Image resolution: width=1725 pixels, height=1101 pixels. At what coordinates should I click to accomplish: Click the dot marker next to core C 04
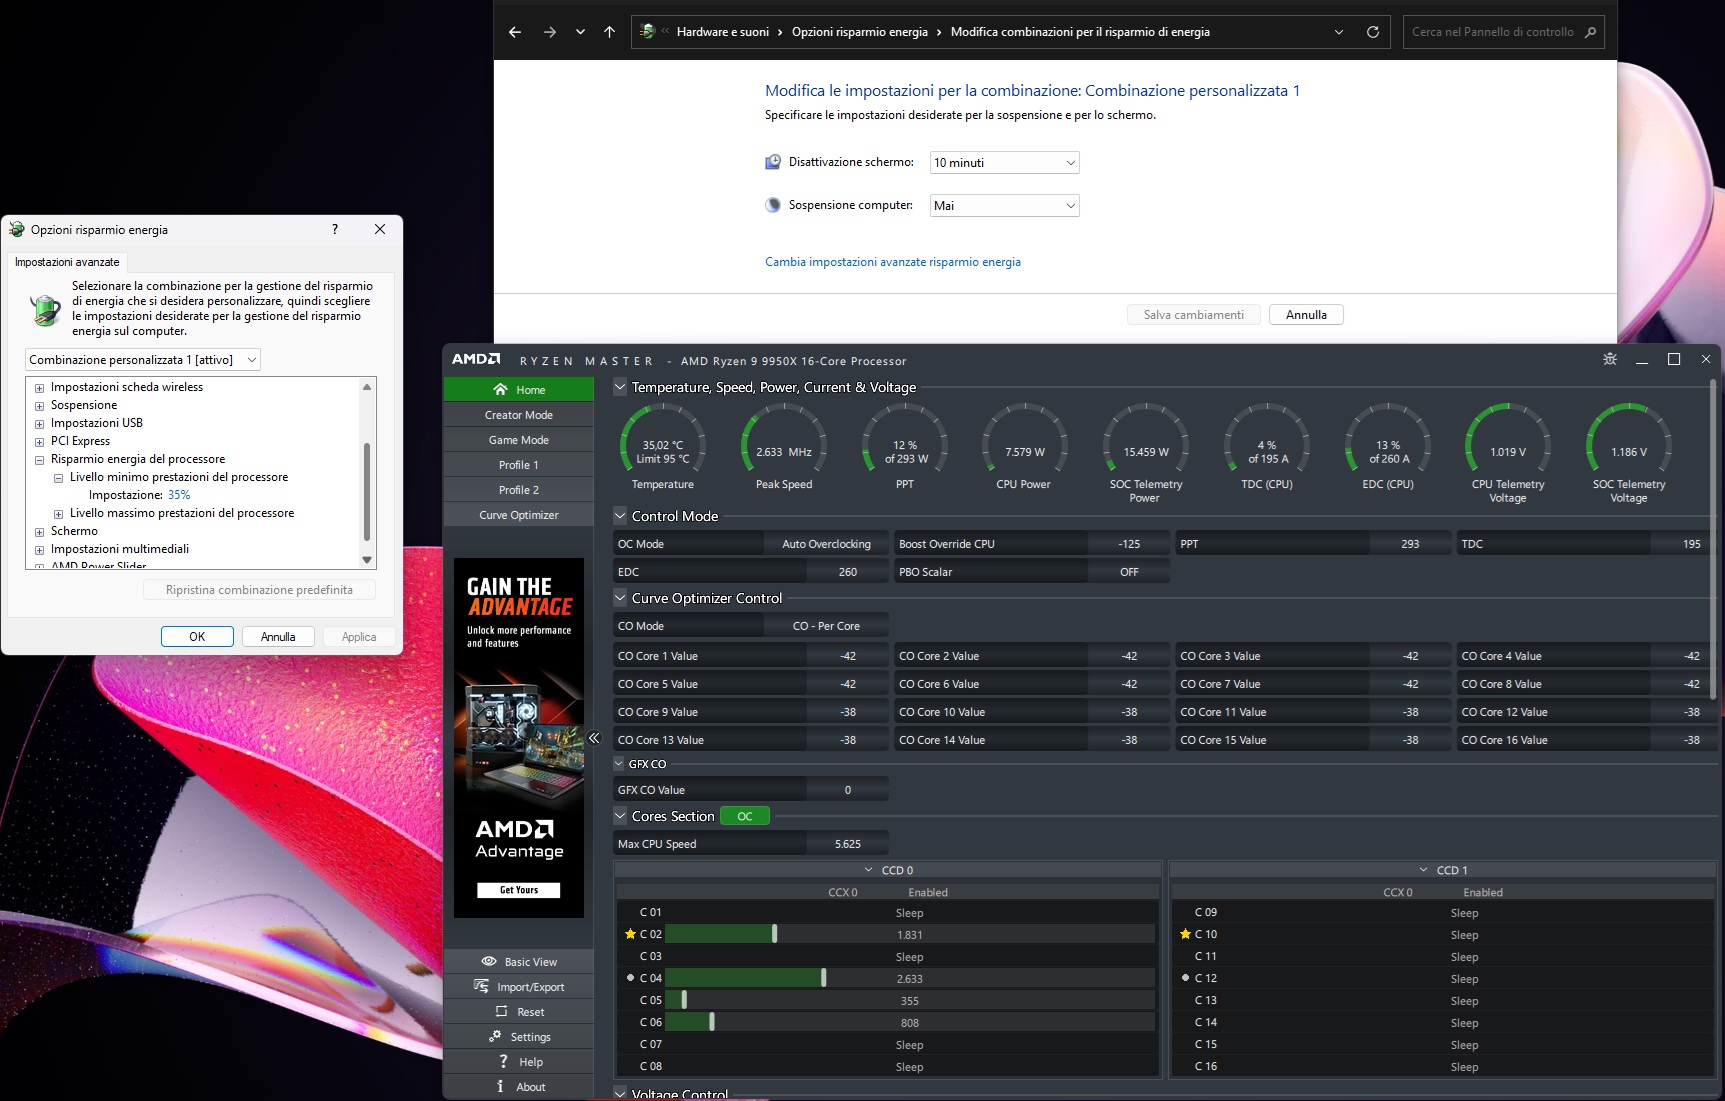tap(630, 978)
